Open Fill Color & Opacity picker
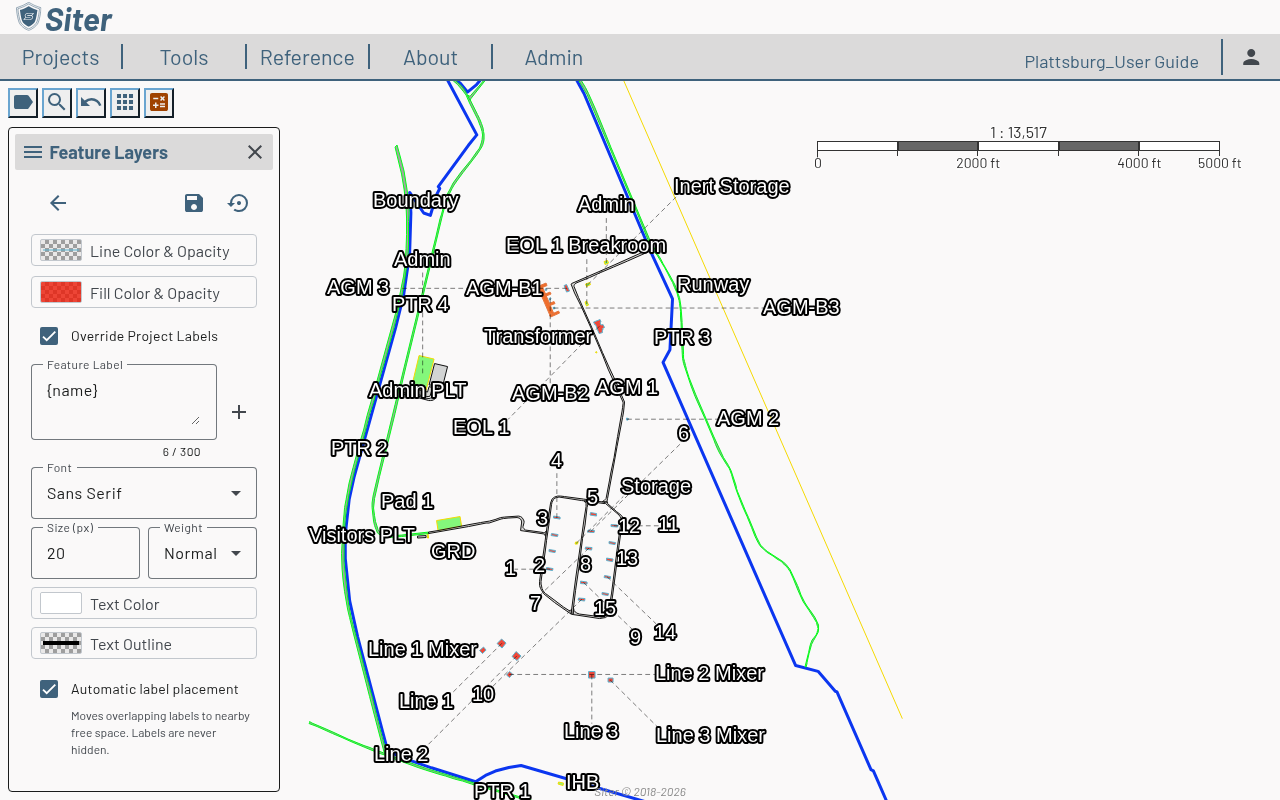1280x800 pixels. click(144, 293)
